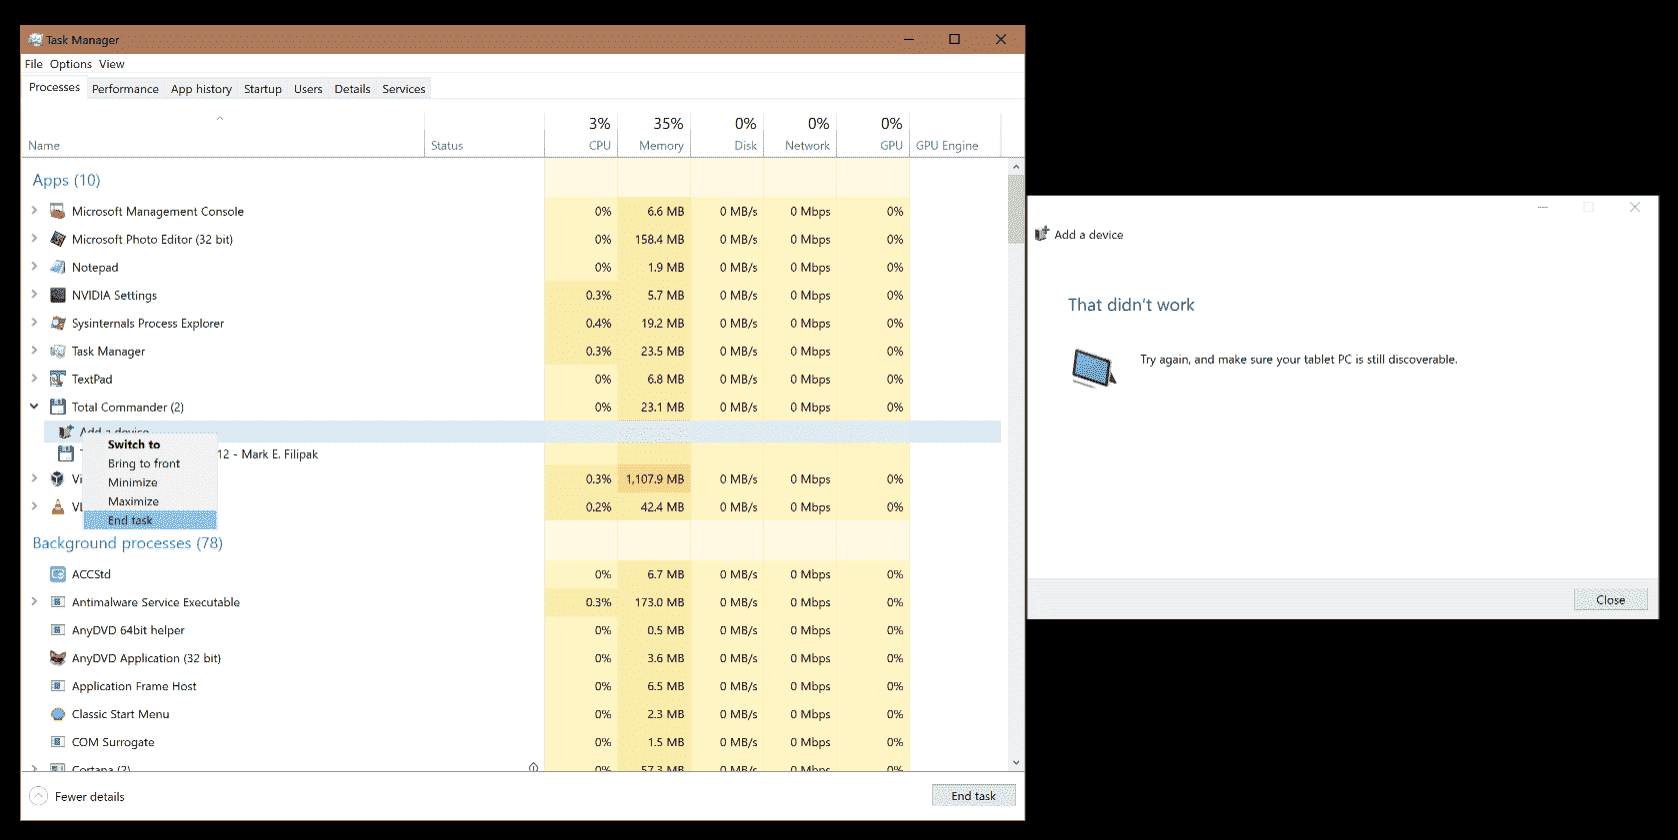The width and height of the screenshot is (1678, 840).
Task: Switch to the Users tab
Action: (x=308, y=89)
